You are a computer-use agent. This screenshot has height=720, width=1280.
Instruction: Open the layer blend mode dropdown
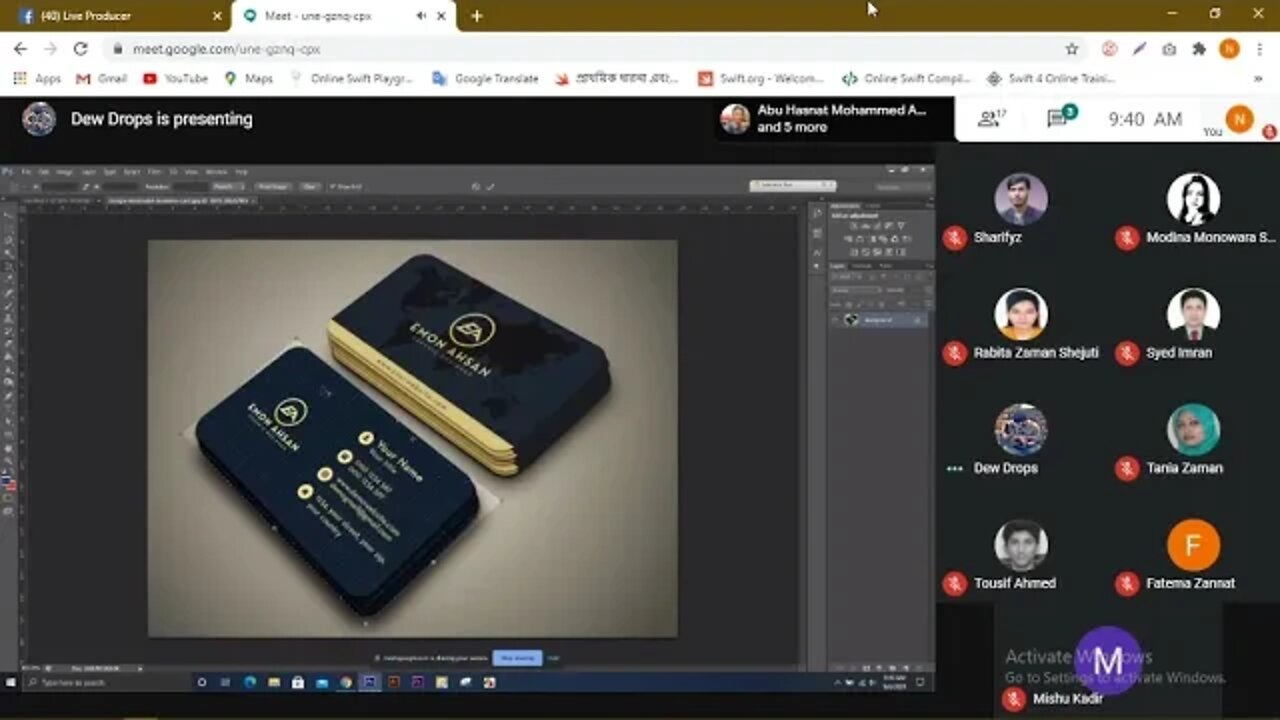tap(856, 290)
